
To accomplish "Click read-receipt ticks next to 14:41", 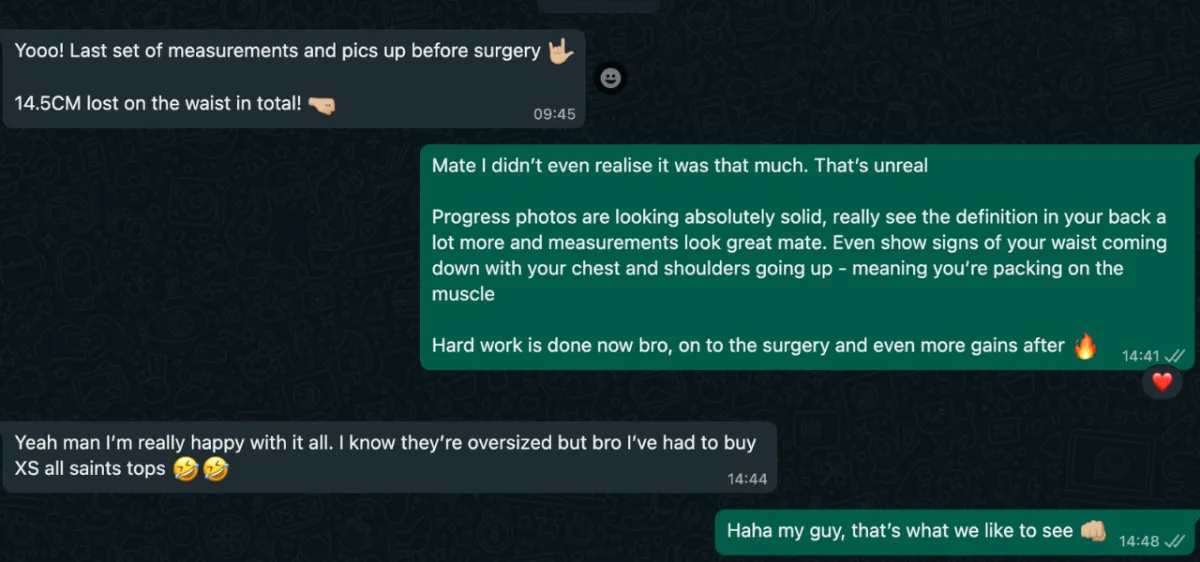I will click(1176, 355).
